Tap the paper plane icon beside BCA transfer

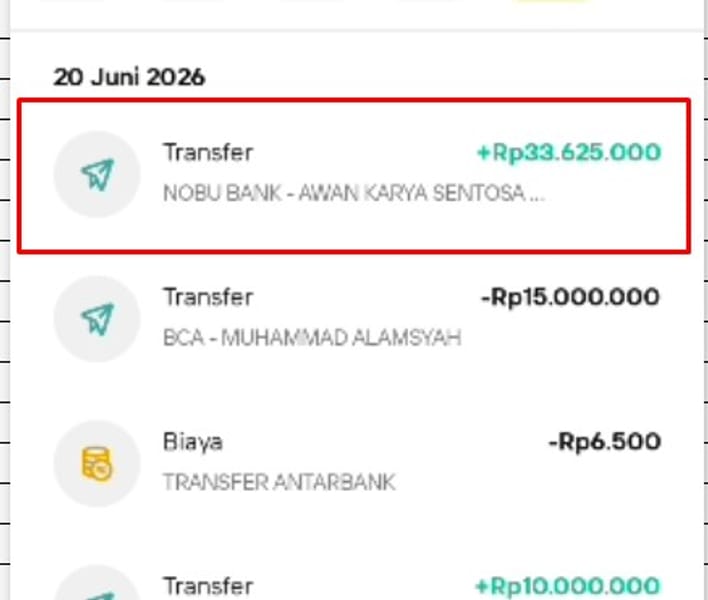click(98, 319)
